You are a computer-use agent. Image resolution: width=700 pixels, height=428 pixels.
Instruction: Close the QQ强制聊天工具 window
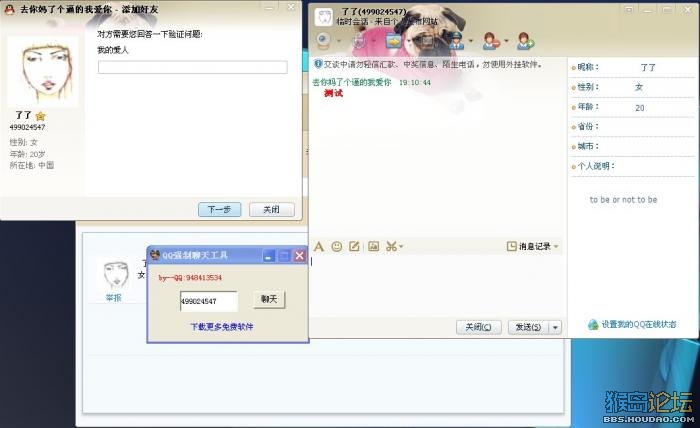point(300,256)
